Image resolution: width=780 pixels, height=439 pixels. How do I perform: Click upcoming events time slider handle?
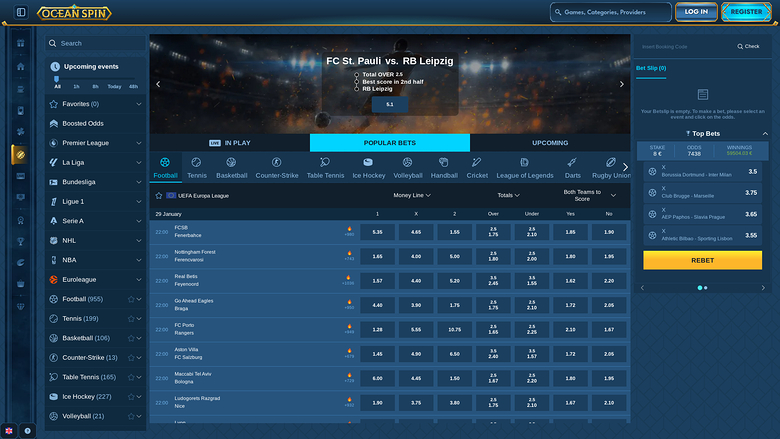tap(56, 79)
